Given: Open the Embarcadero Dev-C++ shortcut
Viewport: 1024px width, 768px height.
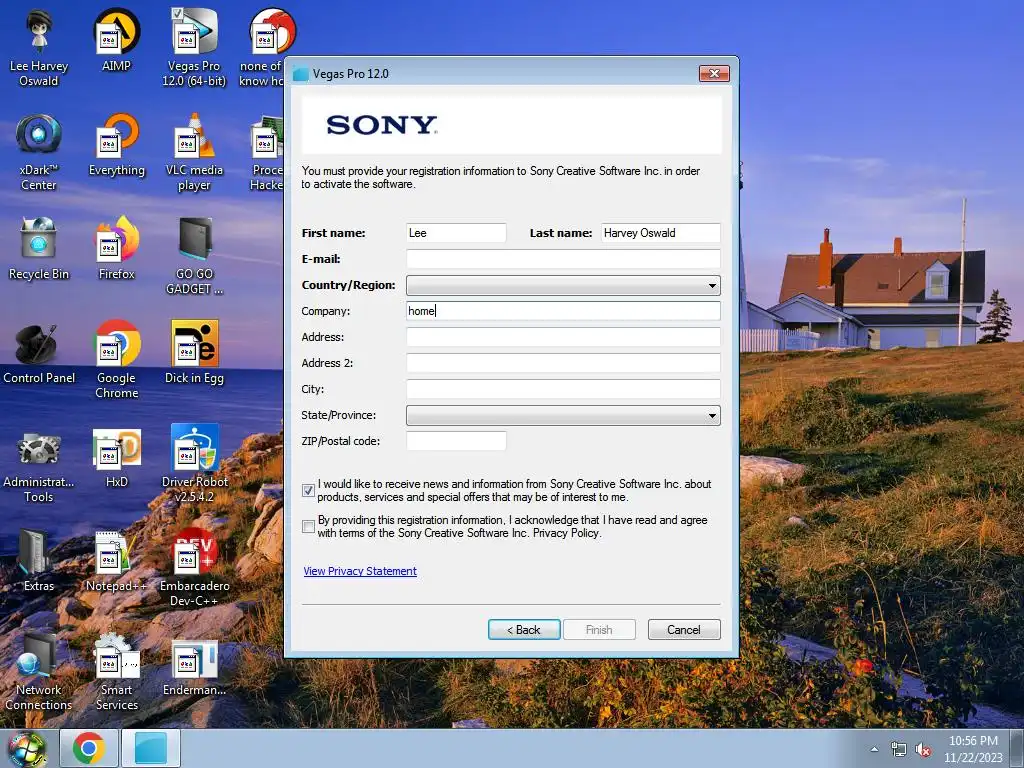Looking at the screenshot, I should 194,567.
